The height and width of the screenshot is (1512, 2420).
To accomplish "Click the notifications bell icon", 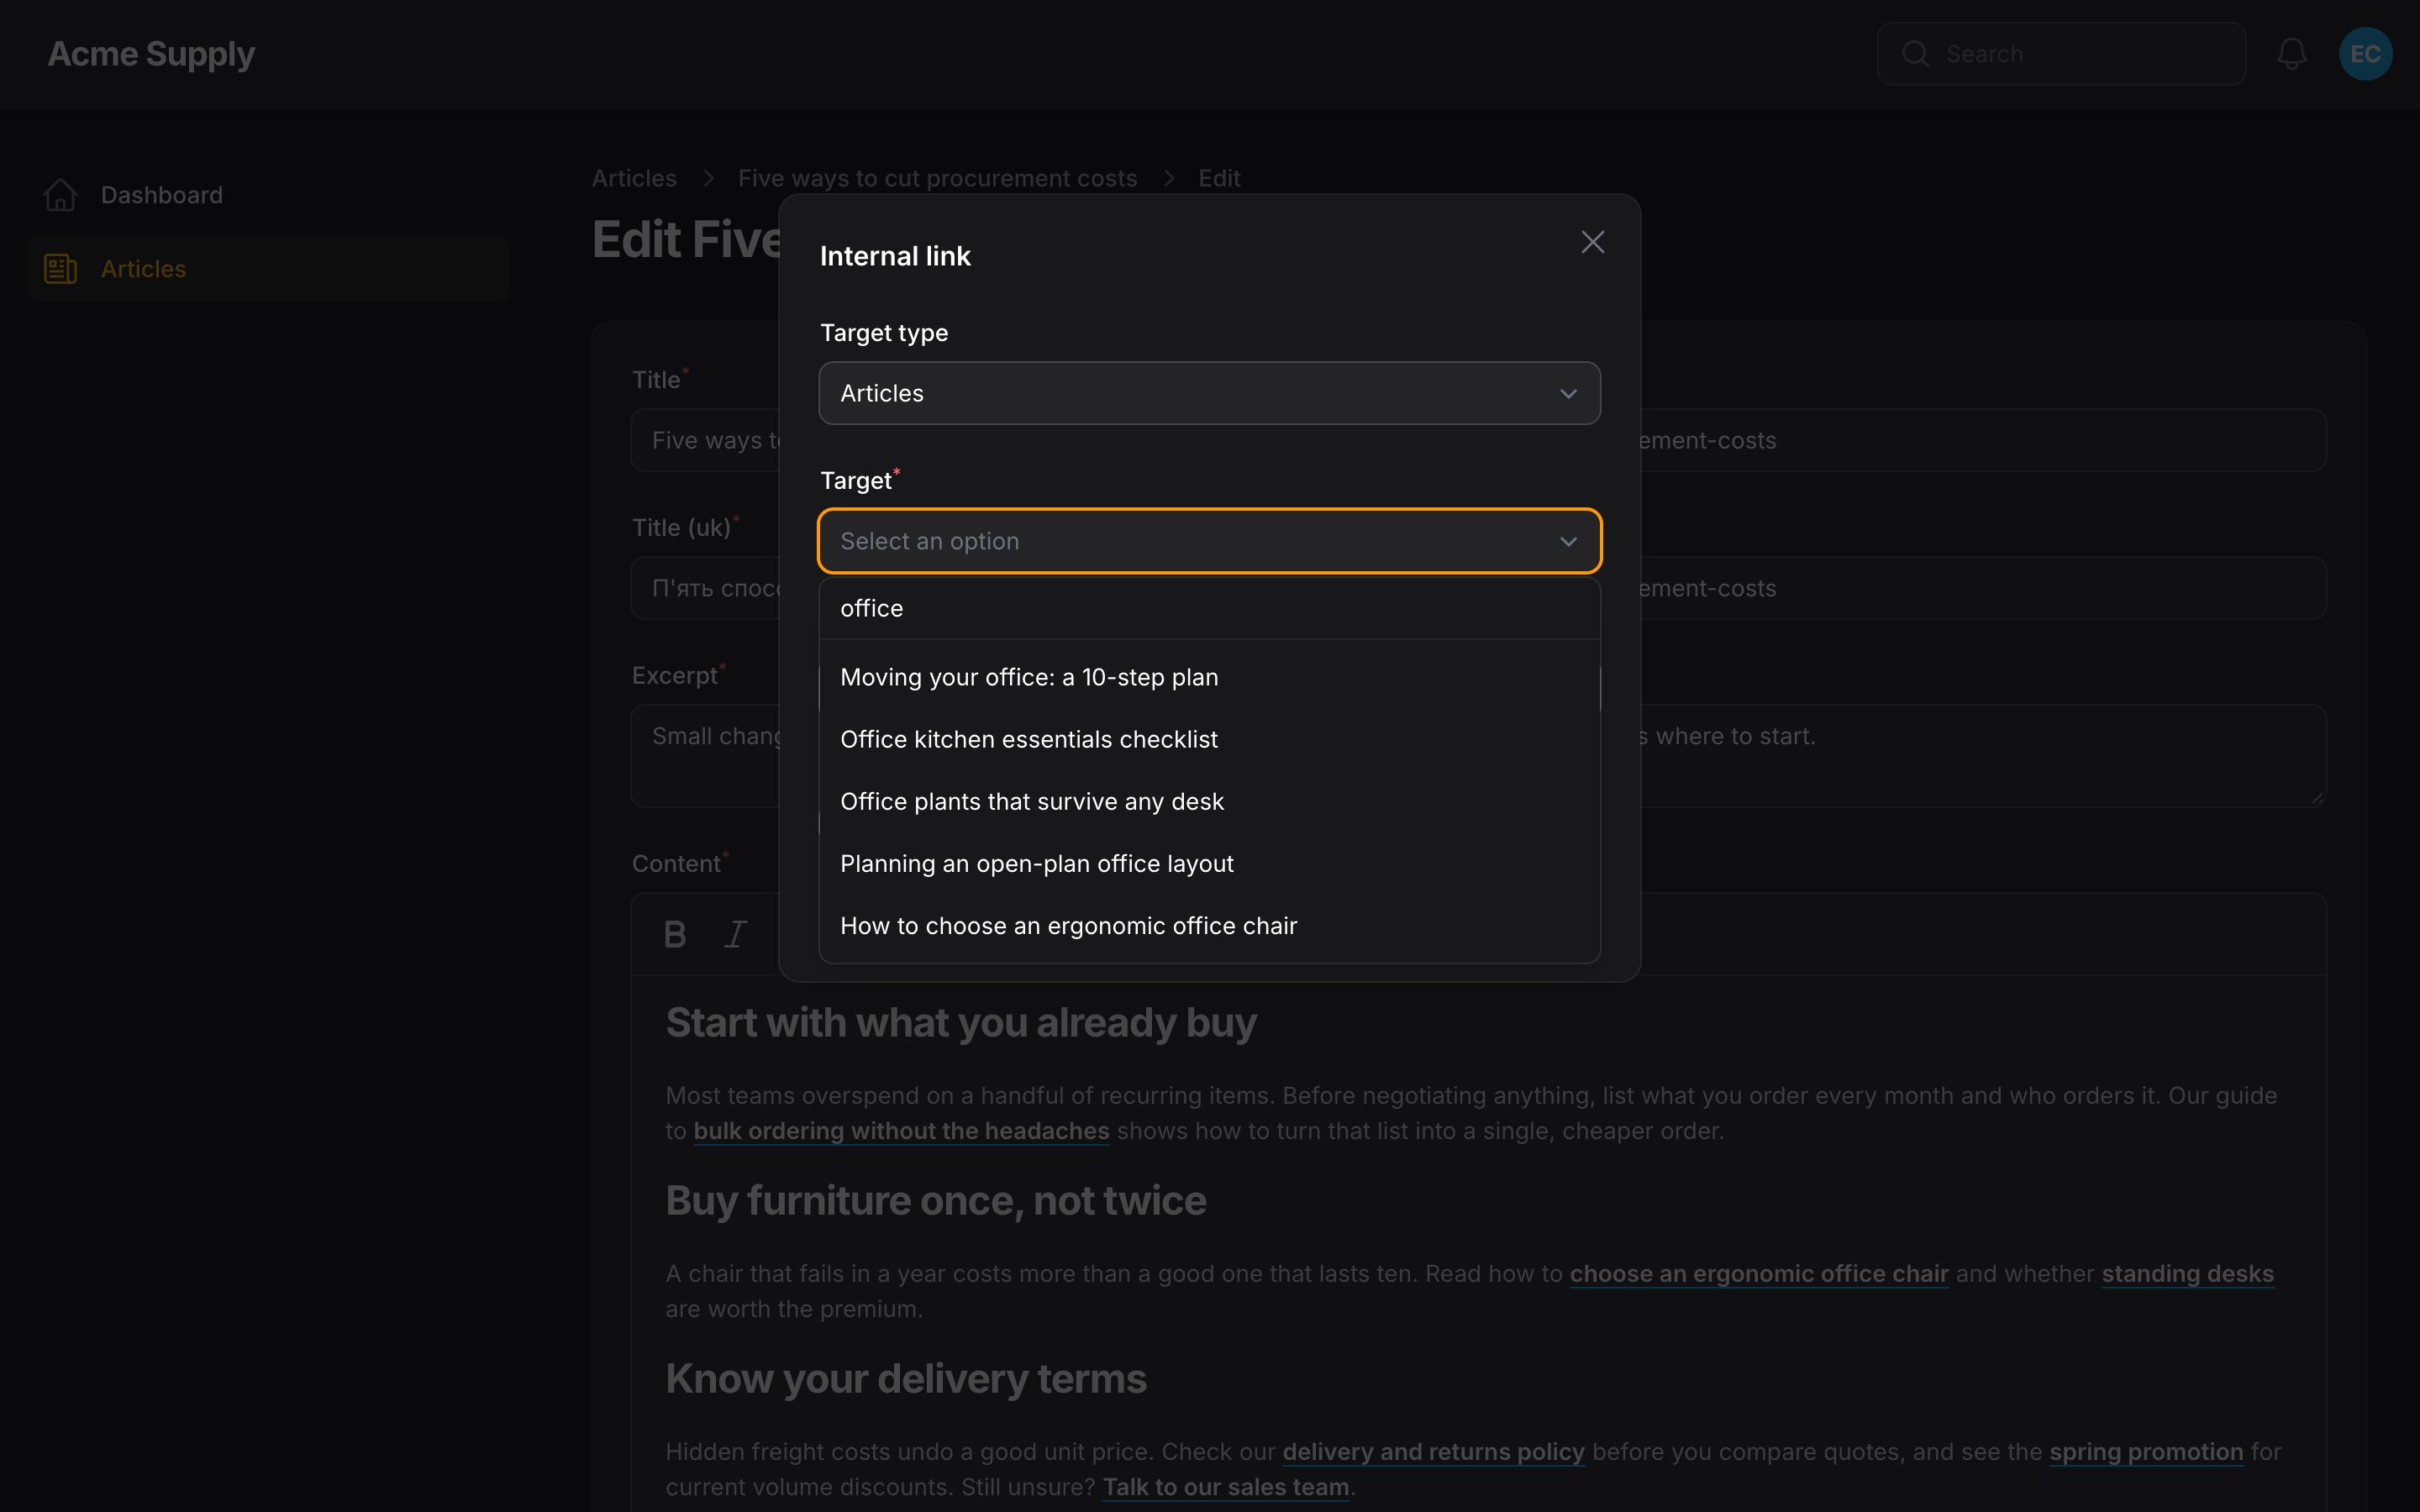I will coord(2291,54).
